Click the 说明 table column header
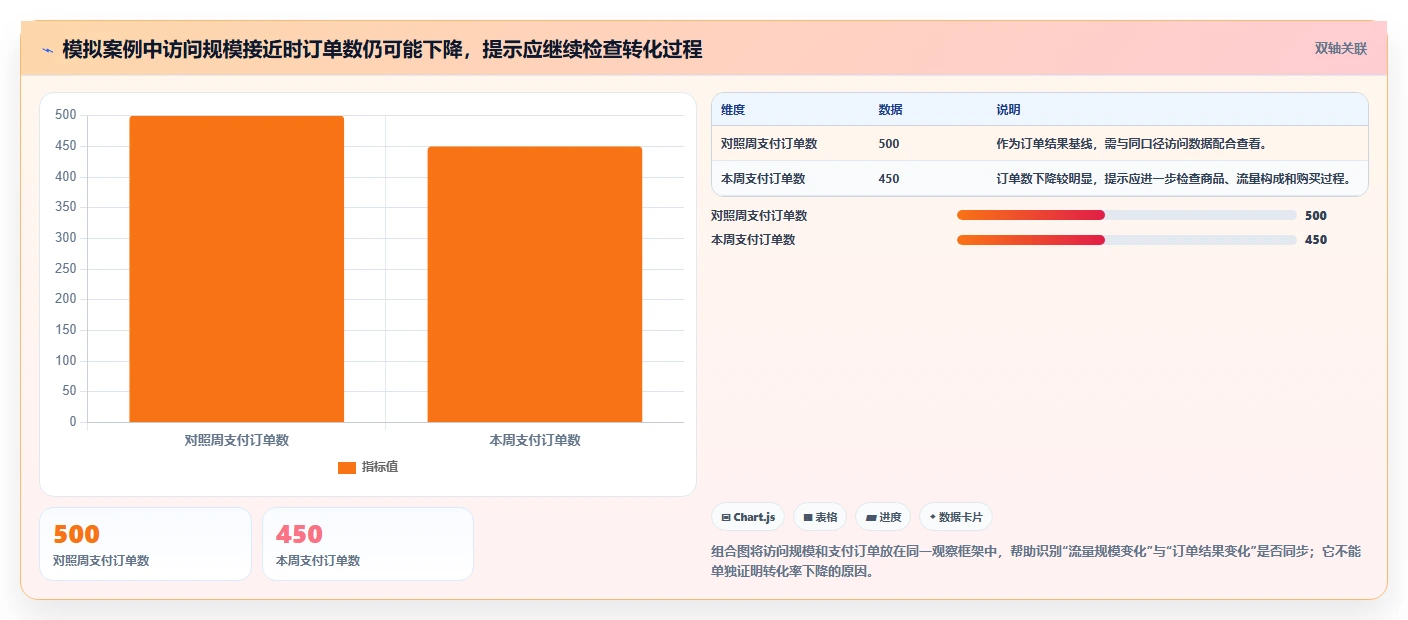The height and width of the screenshot is (620, 1408). [1008, 110]
